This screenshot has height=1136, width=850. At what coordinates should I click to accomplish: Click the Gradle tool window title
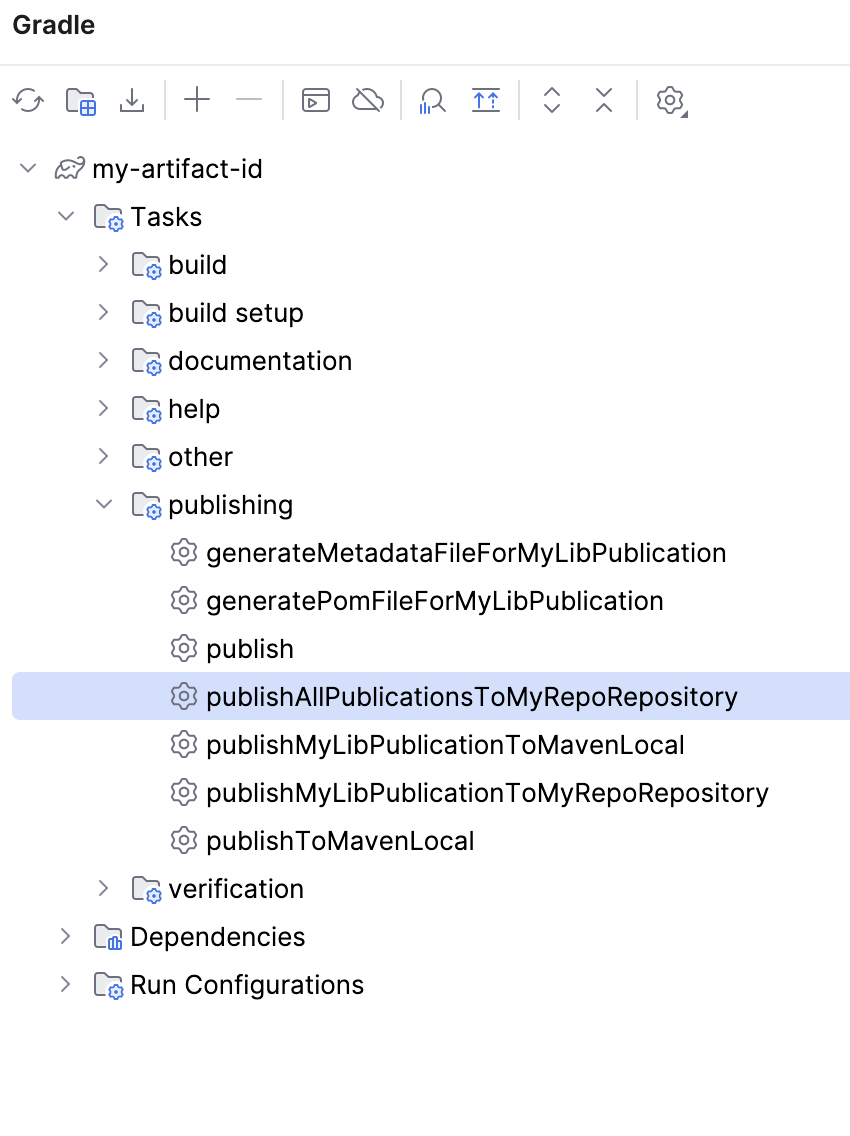tap(54, 25)
